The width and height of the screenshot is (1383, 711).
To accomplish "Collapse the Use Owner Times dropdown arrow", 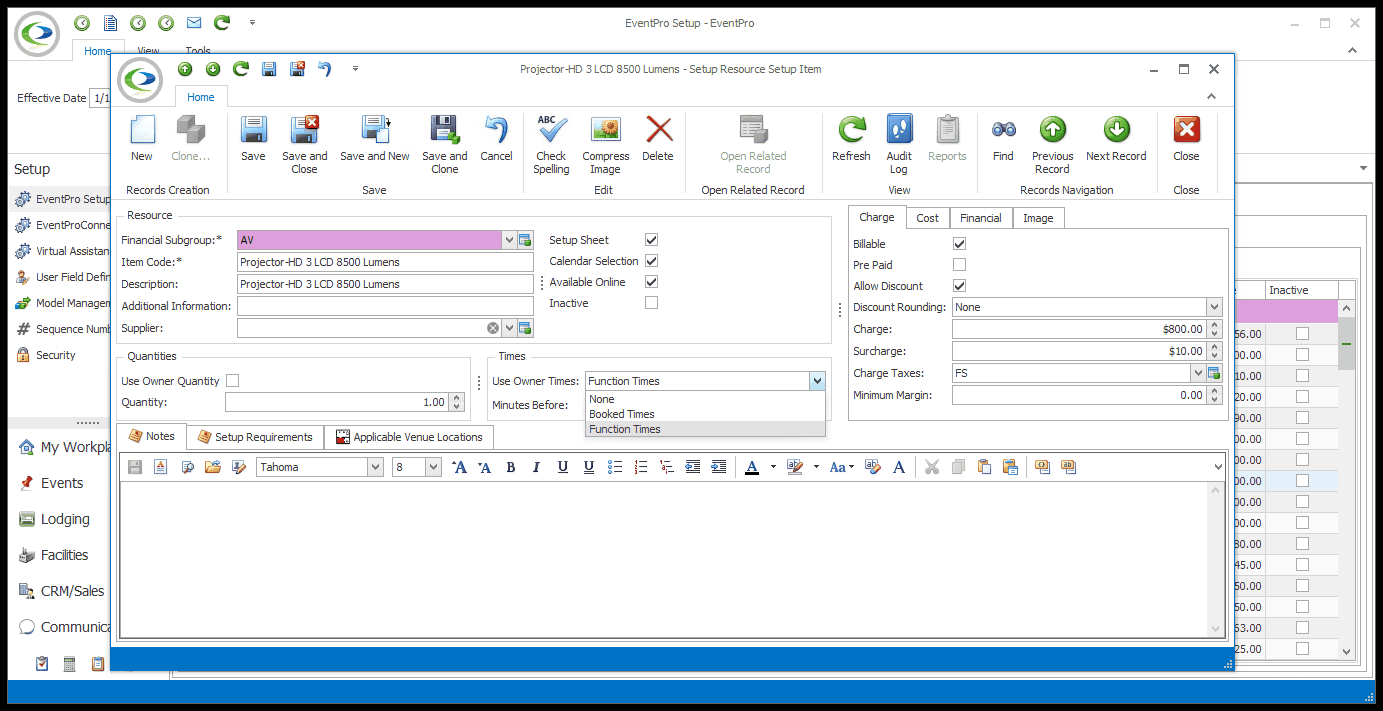I will (818, 381).
